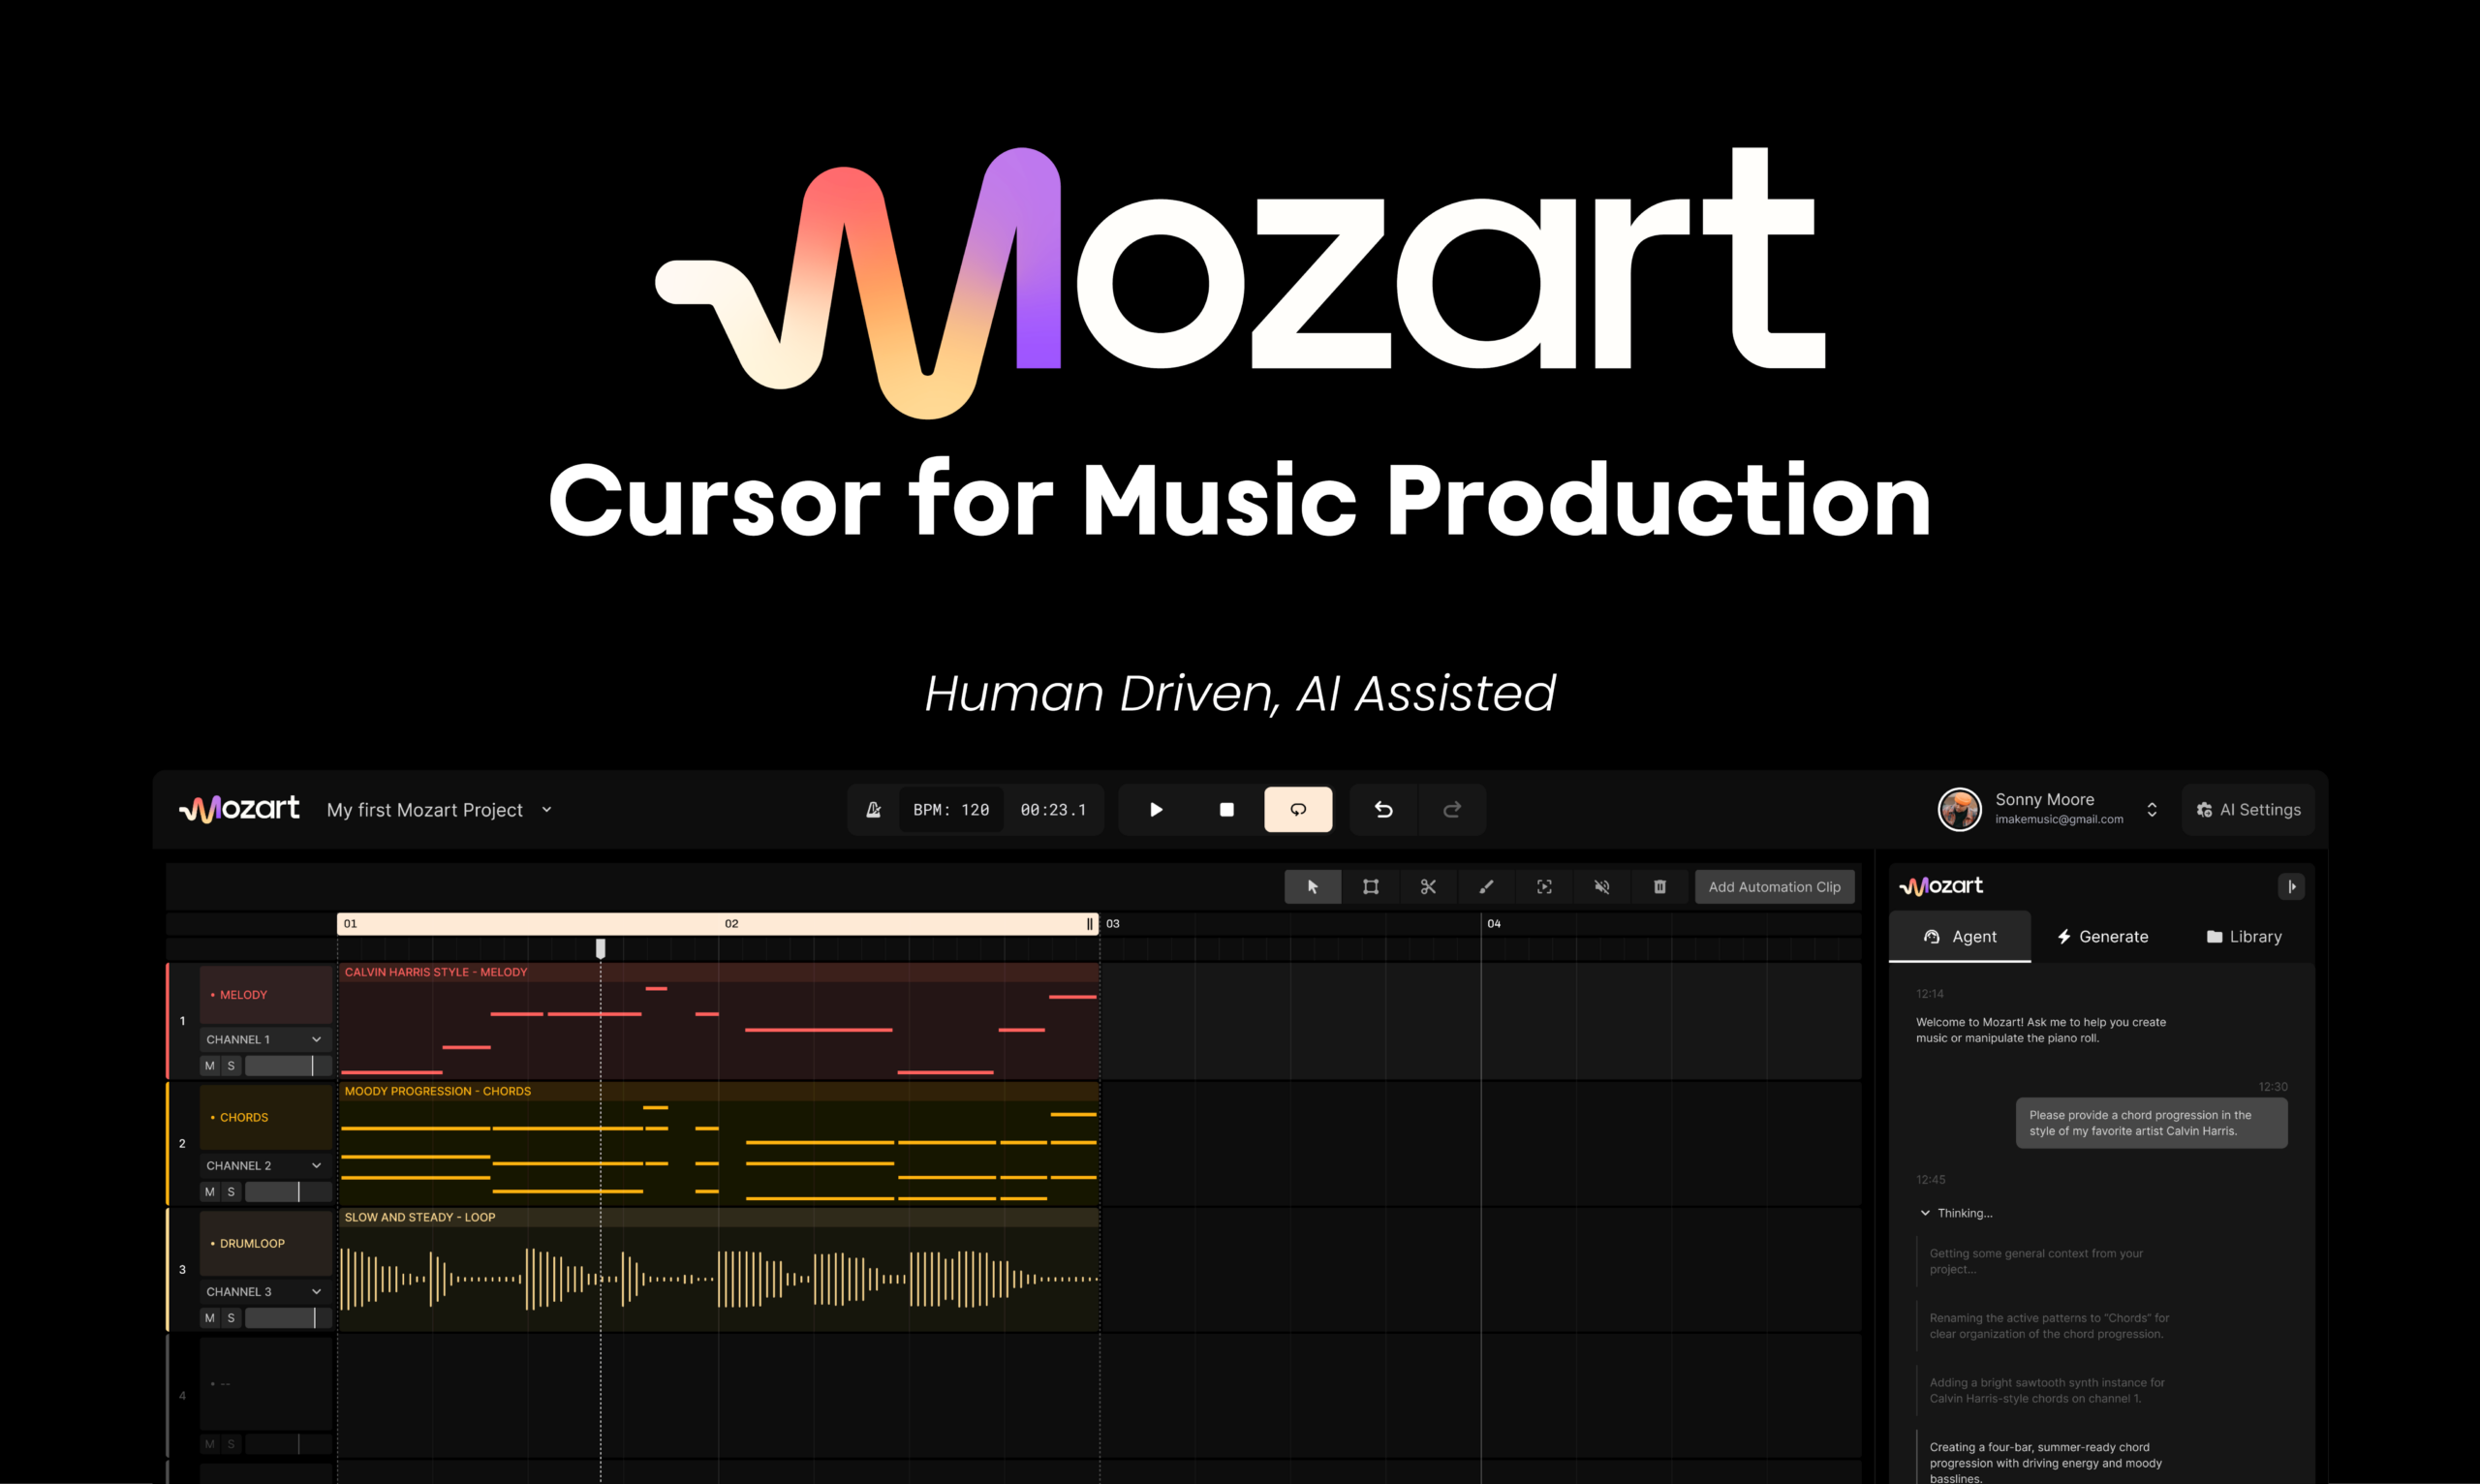This screenshot has width=2480, height=1484.
Task: Open the CHANNEL 1 dropdown
Action: click(x=265, y=1040)
